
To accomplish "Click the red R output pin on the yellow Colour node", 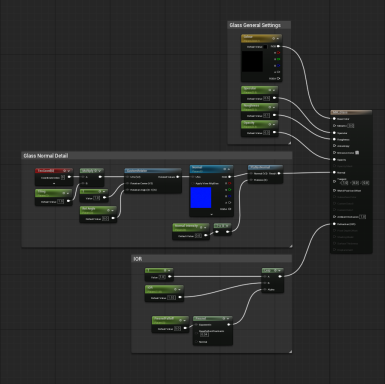I will pos(278,53).
